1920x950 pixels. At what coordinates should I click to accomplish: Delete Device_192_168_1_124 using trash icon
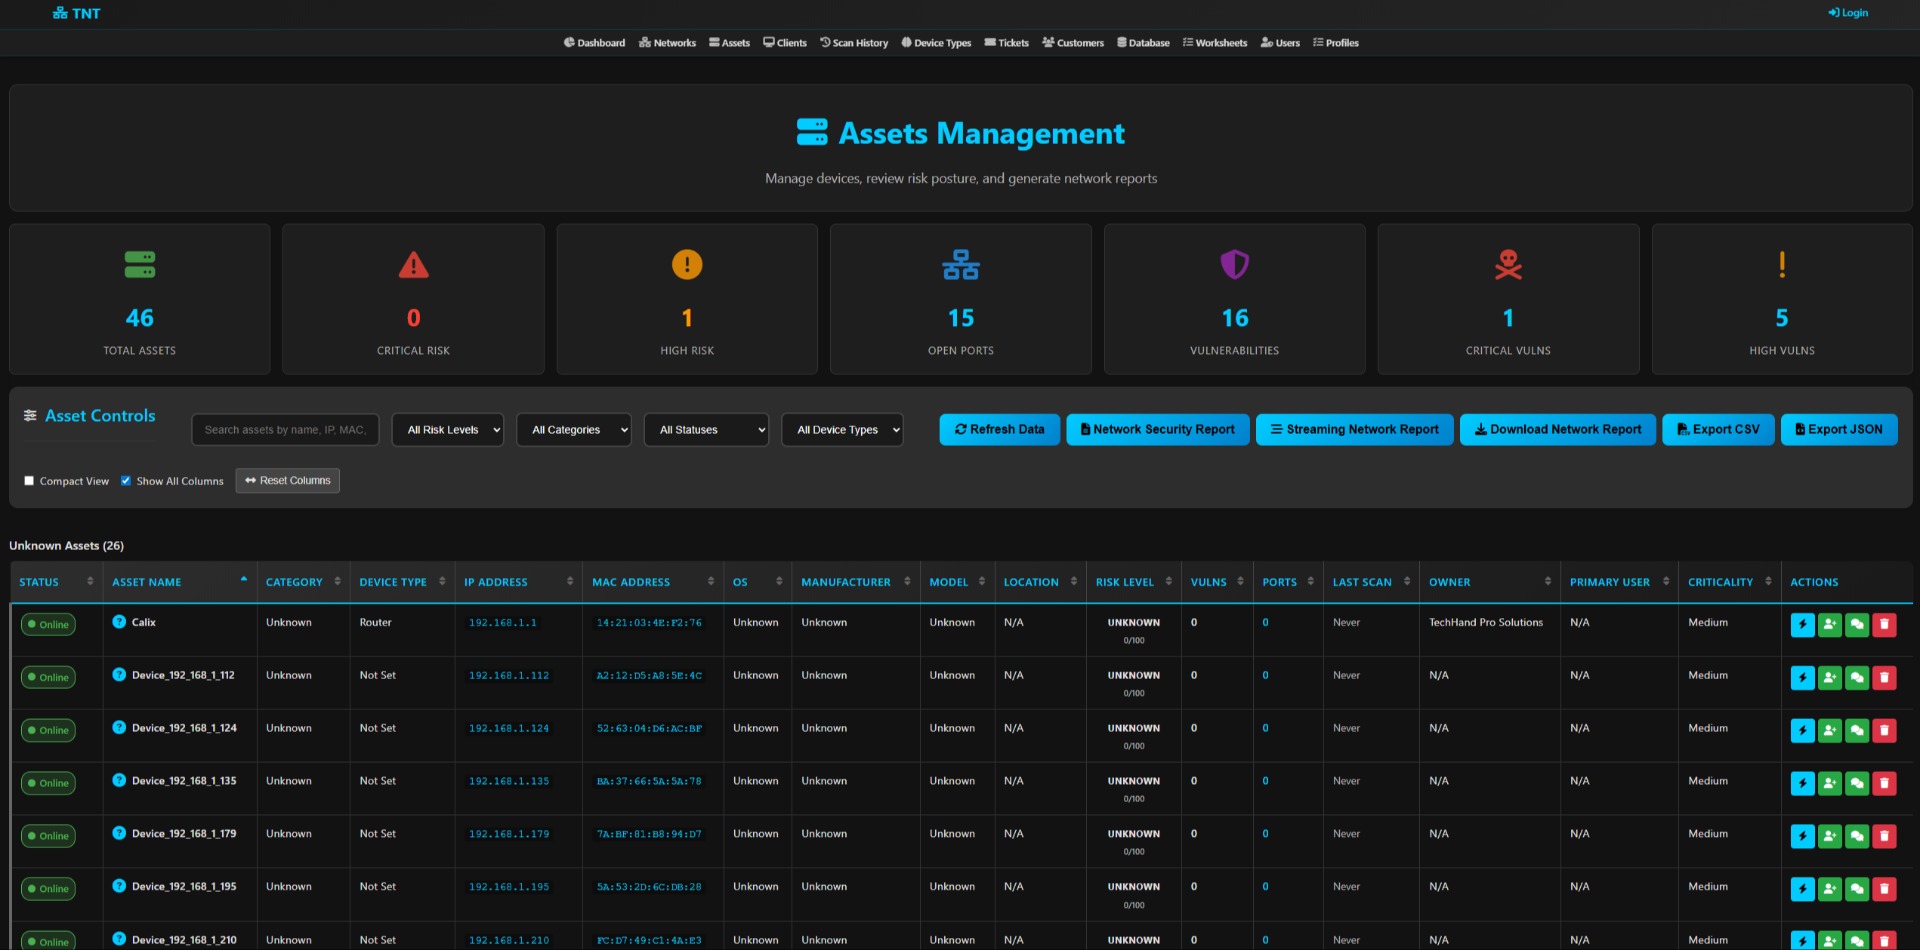[x=1885, y=730]
